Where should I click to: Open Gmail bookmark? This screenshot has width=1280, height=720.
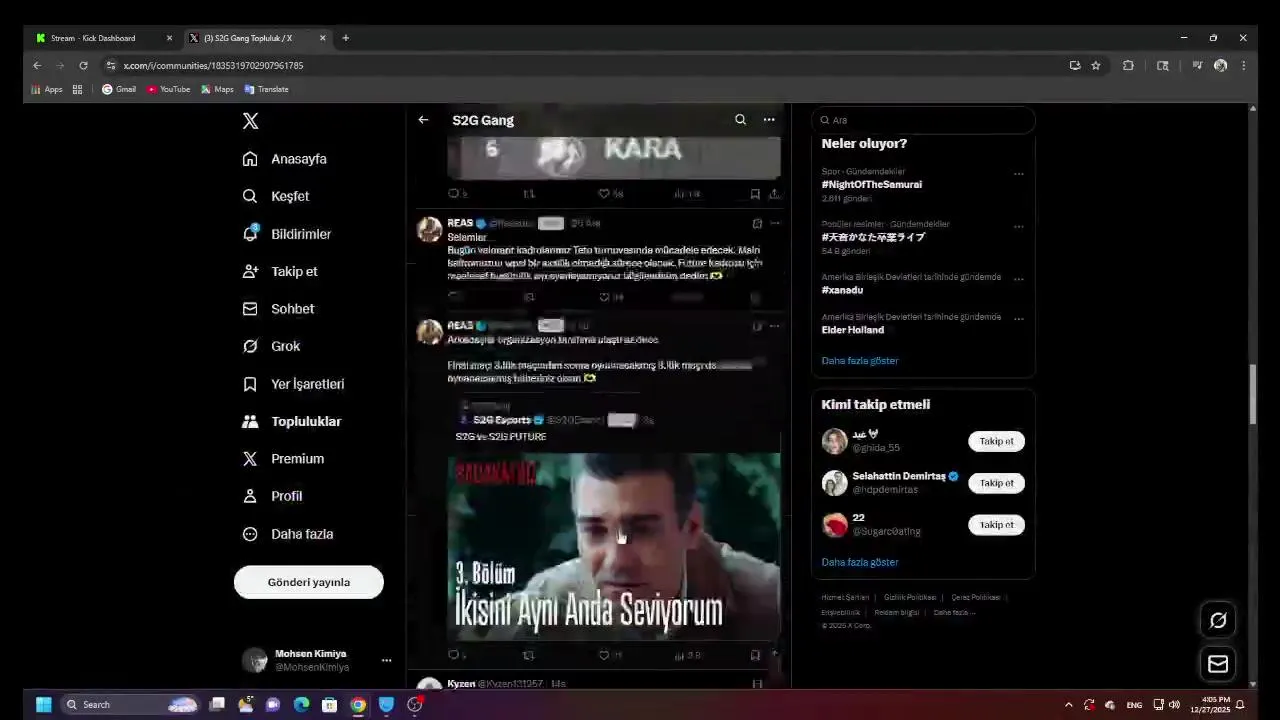click(x=119, y=89)
